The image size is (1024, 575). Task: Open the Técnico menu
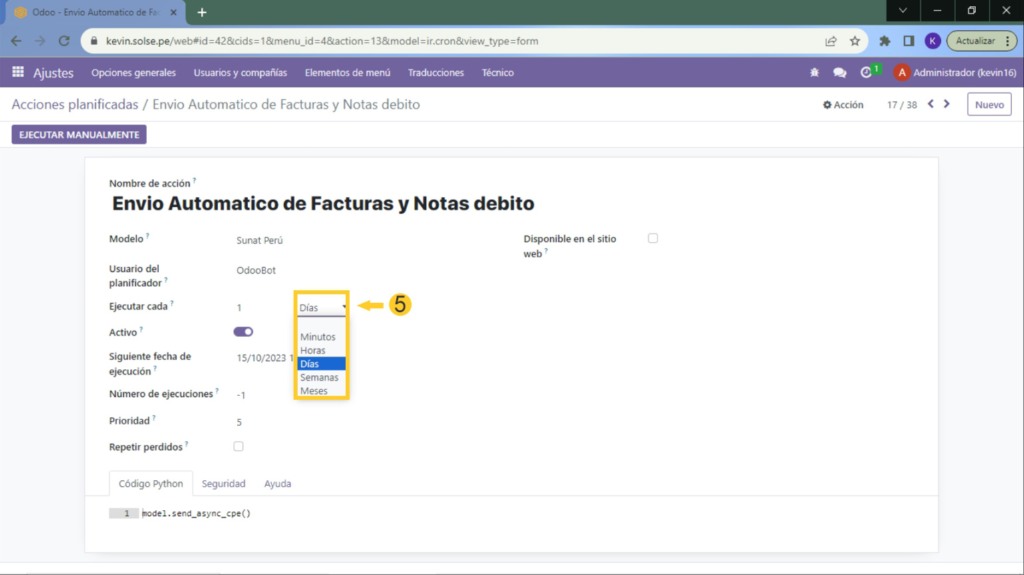click(497, 73)
